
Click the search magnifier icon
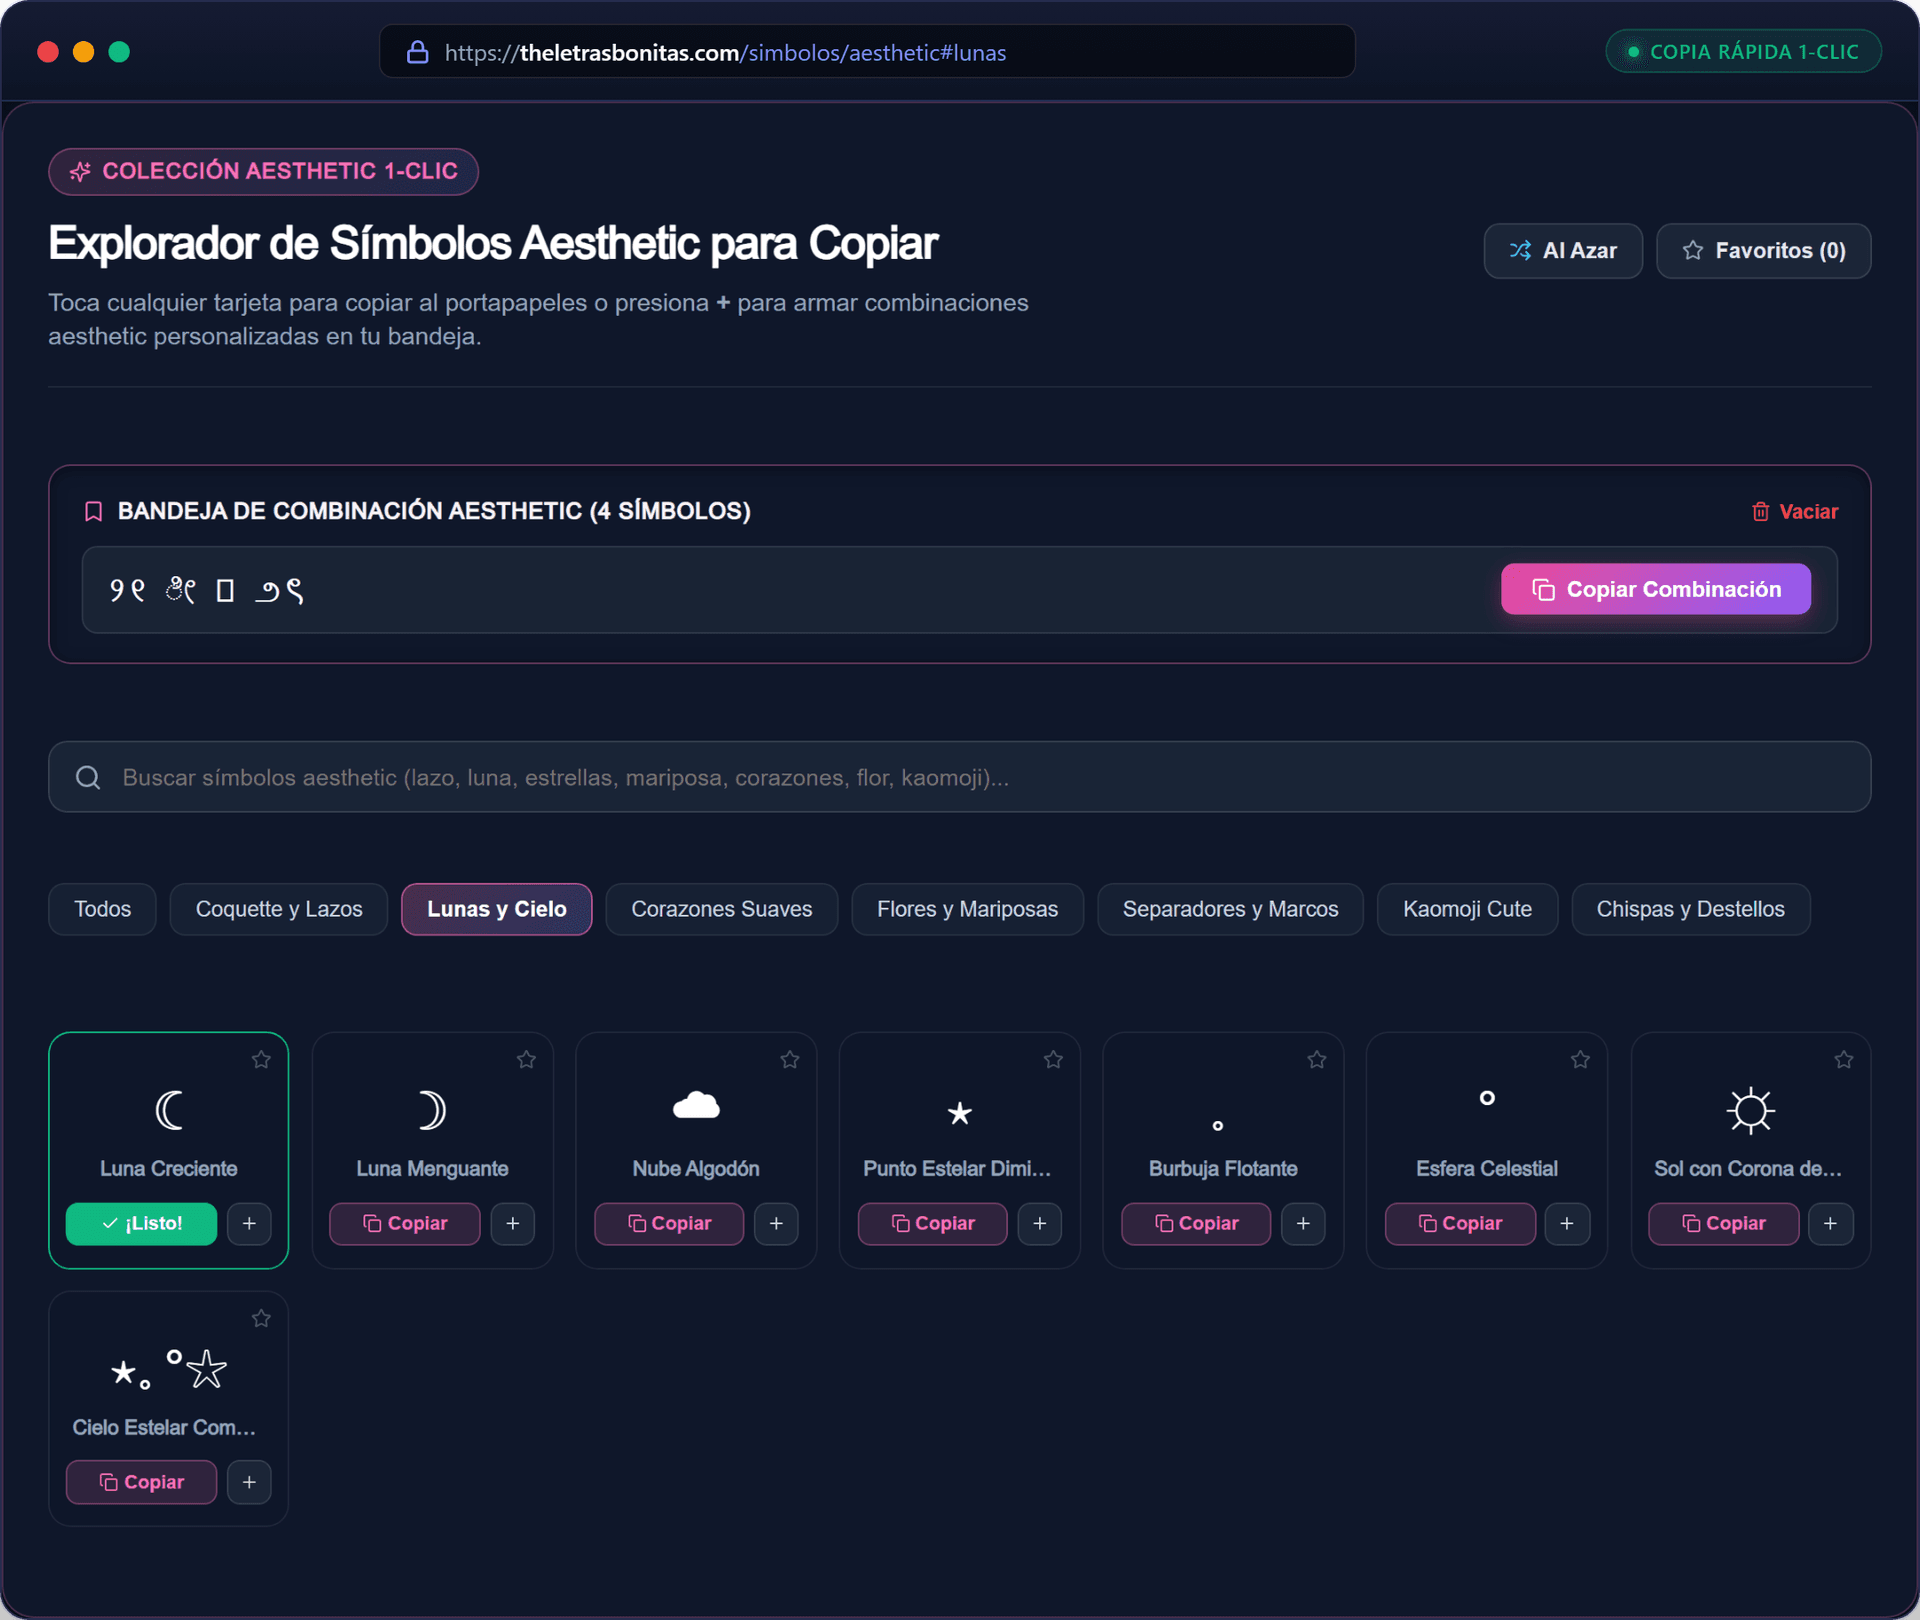click(88, 778)
